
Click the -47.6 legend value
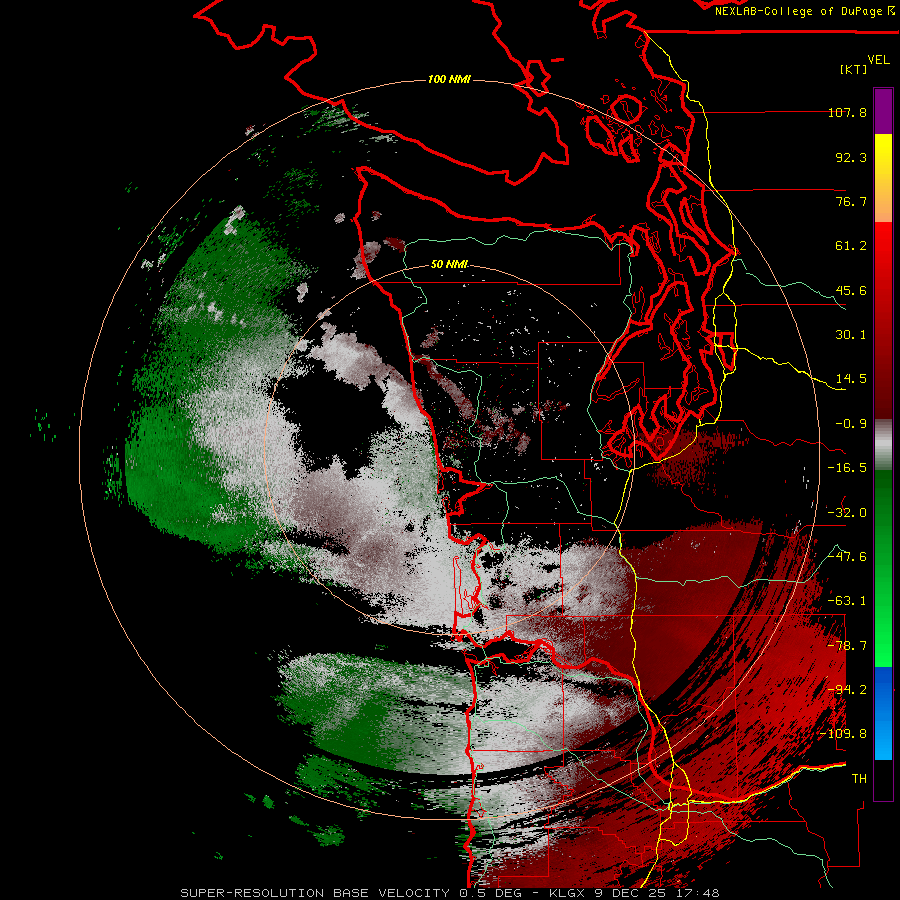click(x=847, y=557)
